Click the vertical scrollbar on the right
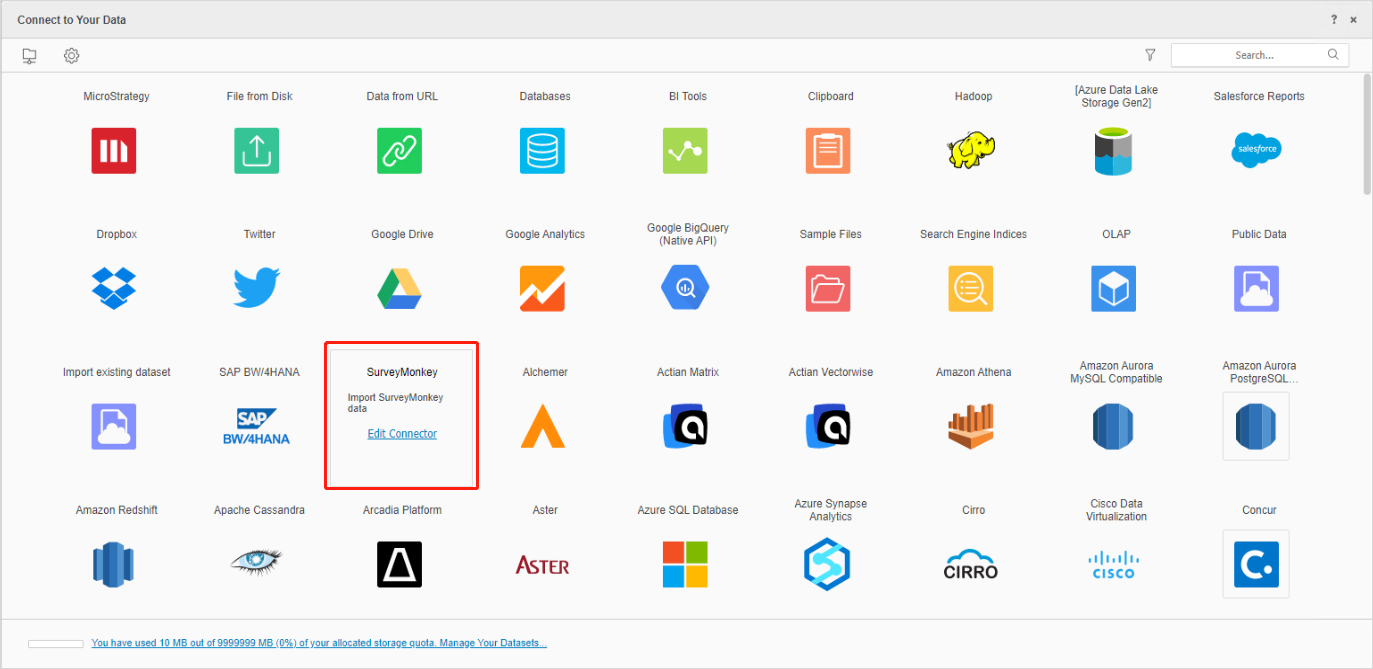Image resolution: width=1373 pixels, height=669 pixels. [x=1366, y=135]
